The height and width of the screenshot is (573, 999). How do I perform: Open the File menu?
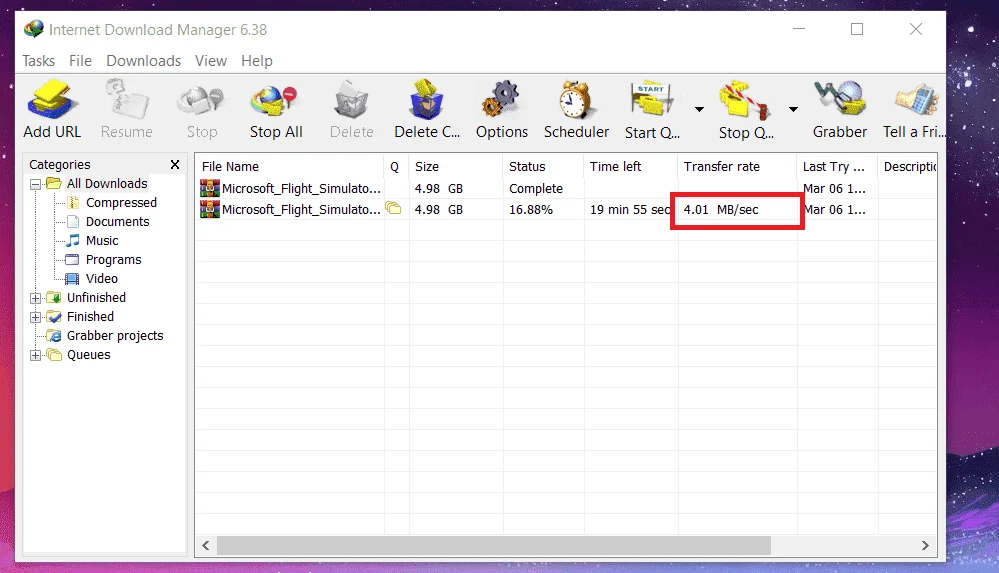pos(80,61)
